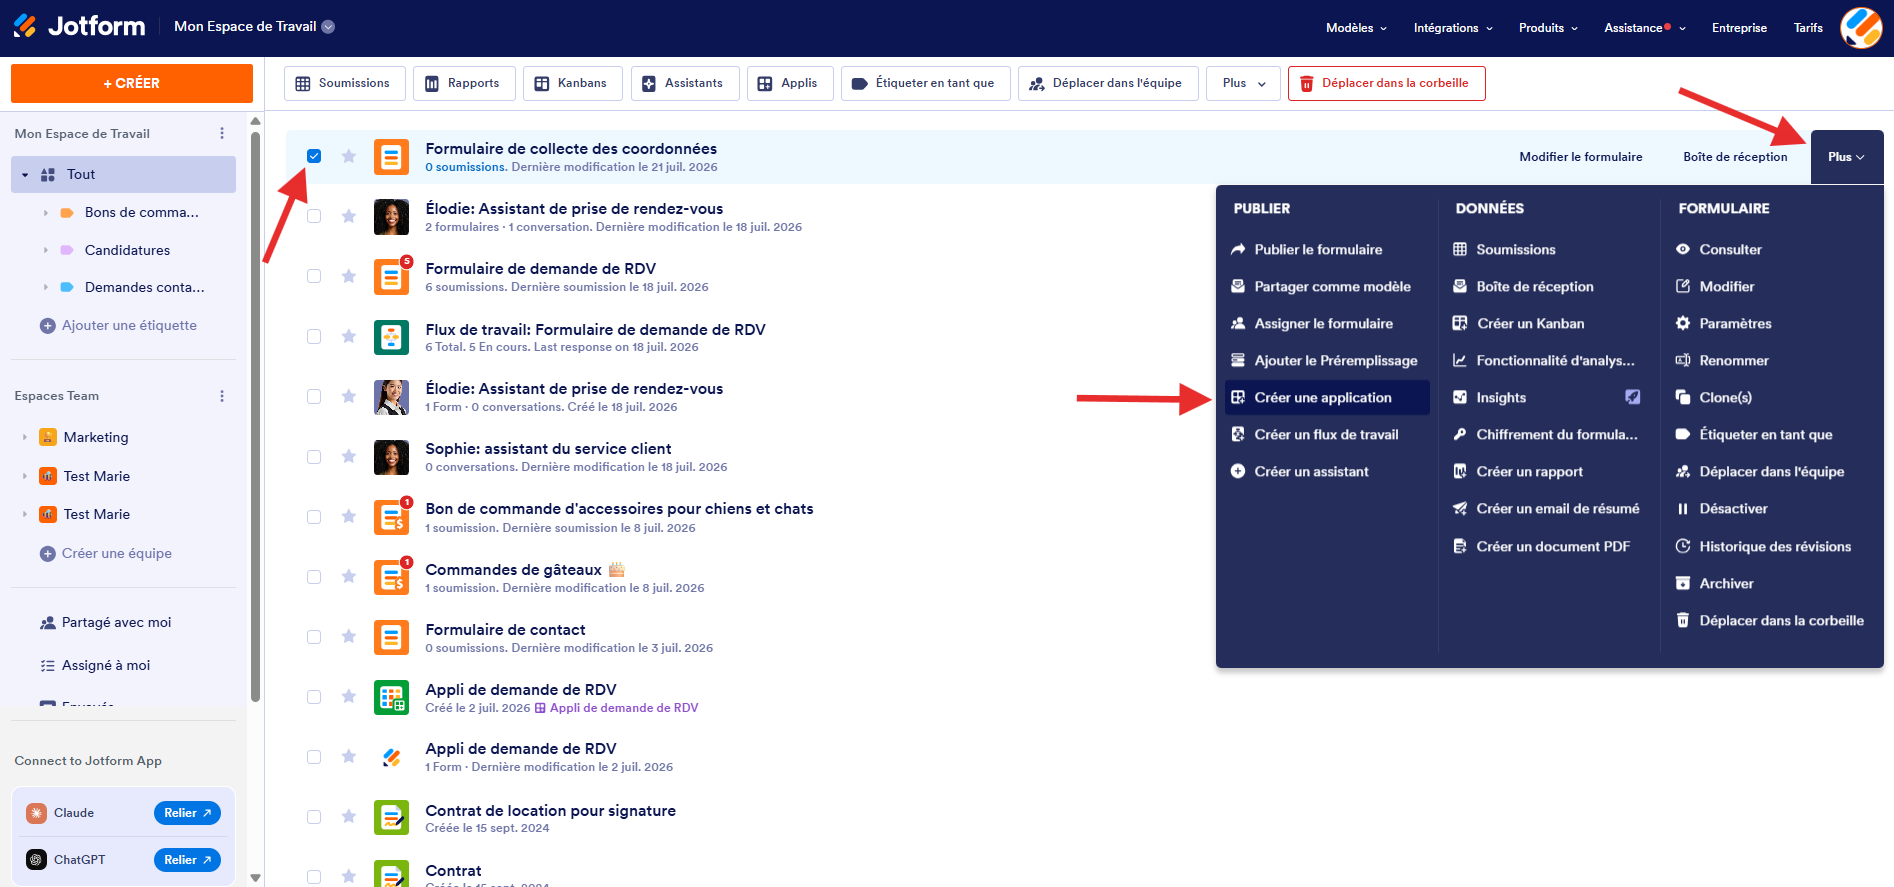Click the Commandes de gâteaux form icon
The image size is (1894, 887).
point(391,577)
